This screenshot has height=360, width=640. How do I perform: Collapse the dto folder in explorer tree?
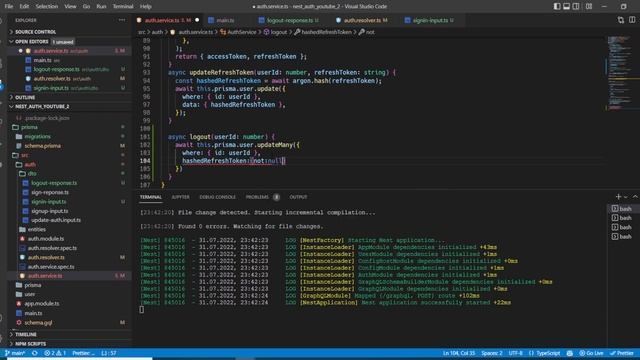coord(69,173)
